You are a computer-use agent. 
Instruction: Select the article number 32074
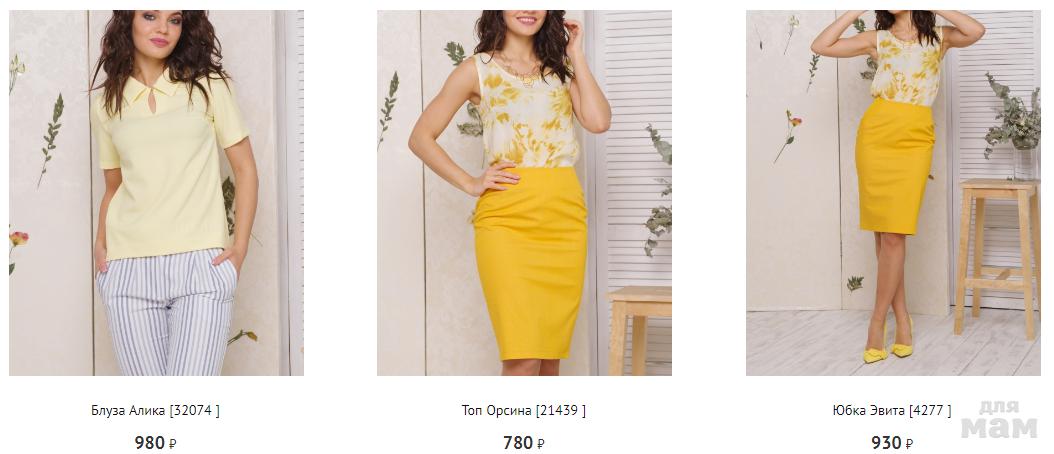[x=194, y=410]
